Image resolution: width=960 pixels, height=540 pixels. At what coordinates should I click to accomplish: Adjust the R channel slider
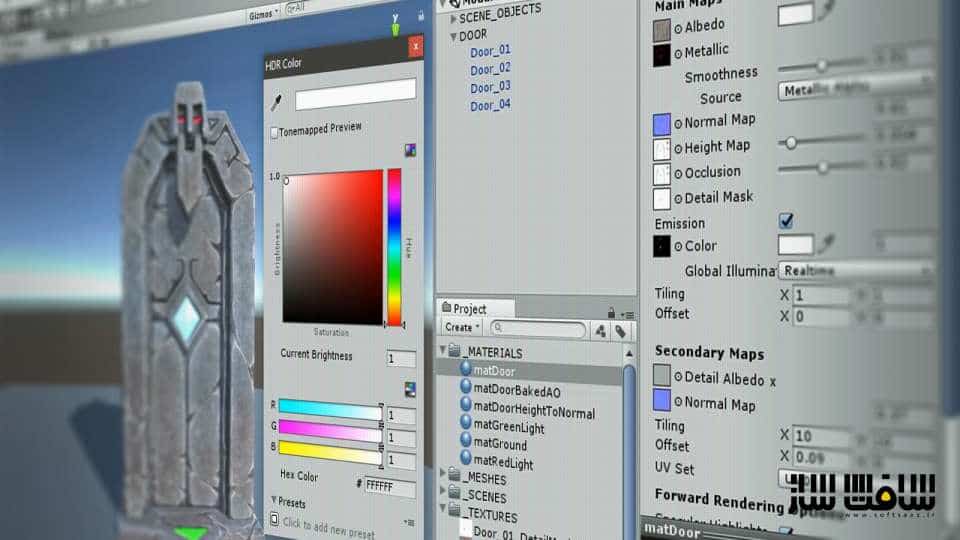point(330,410)
